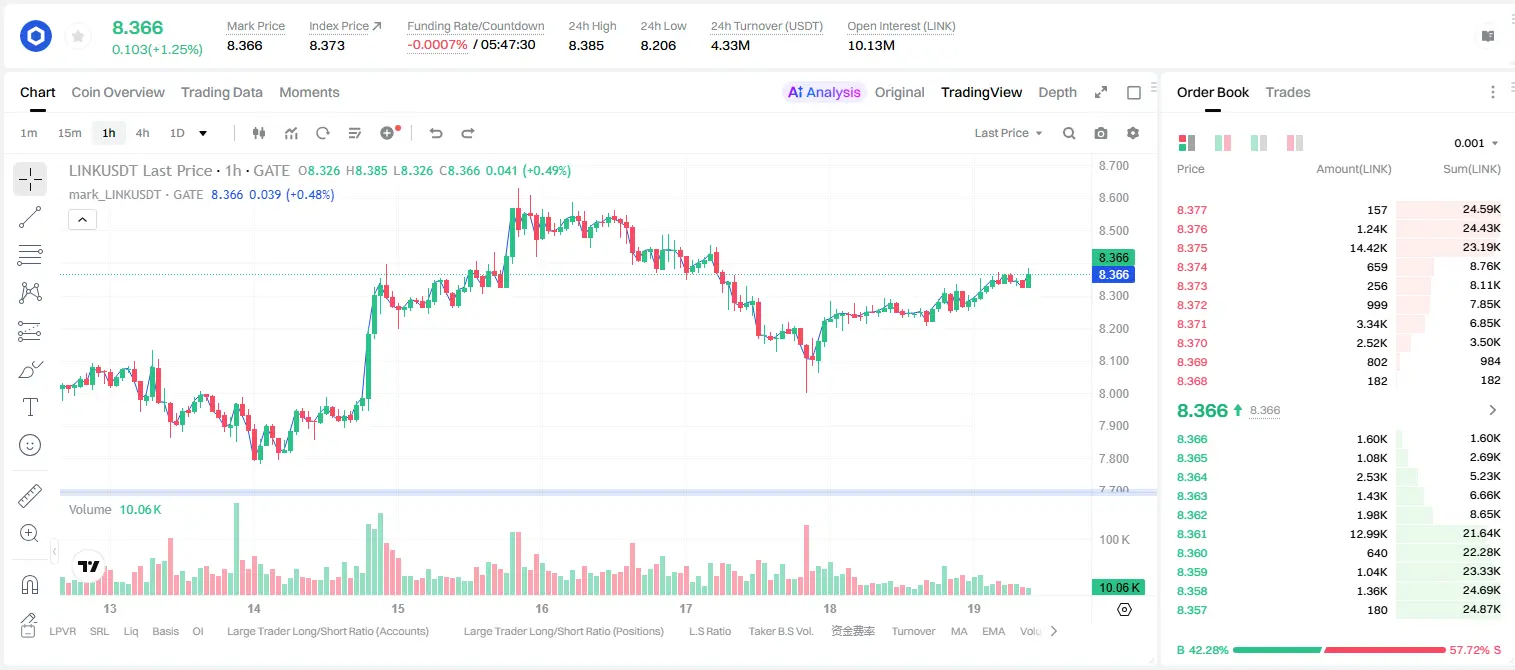Choose the ruler measure tool
Image resolution: width=1515 pixels, height=670 pixels.
click(30, 496)
